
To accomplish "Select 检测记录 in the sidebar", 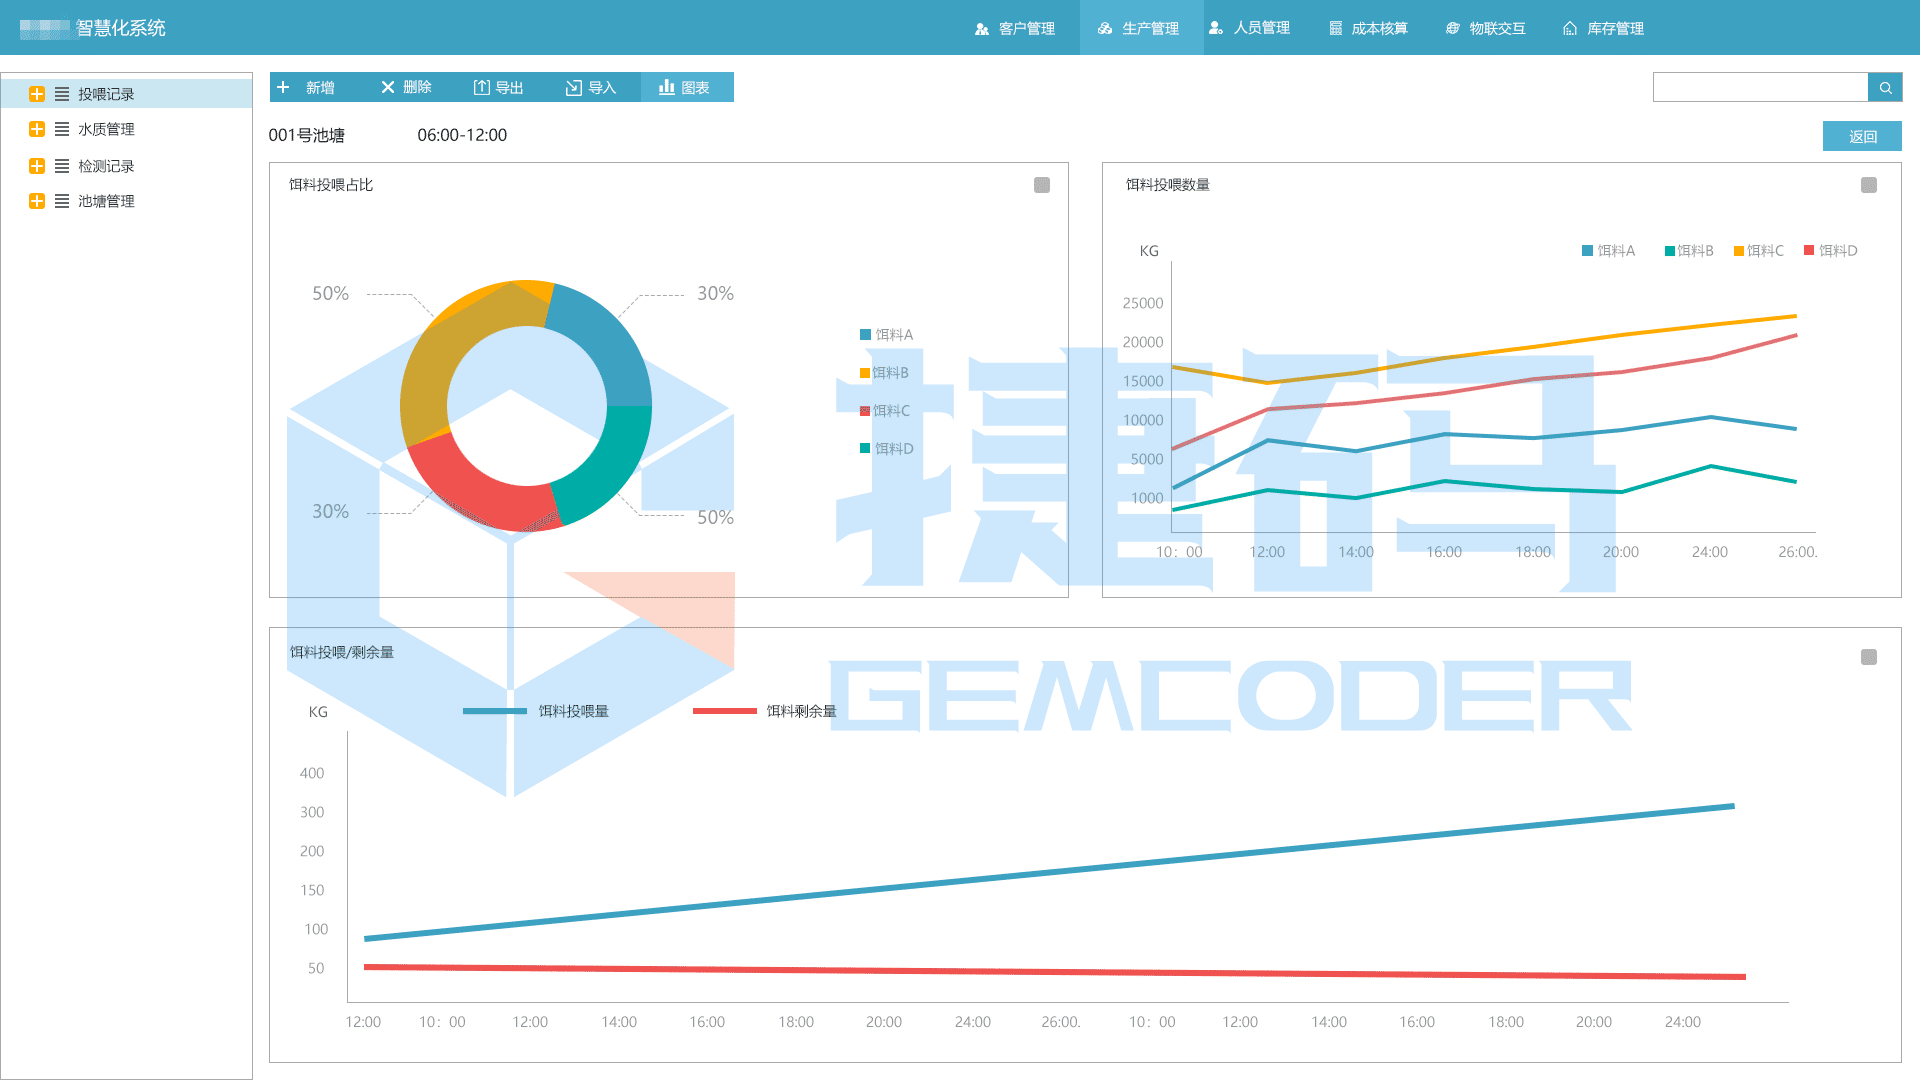I will pos(106,166).
